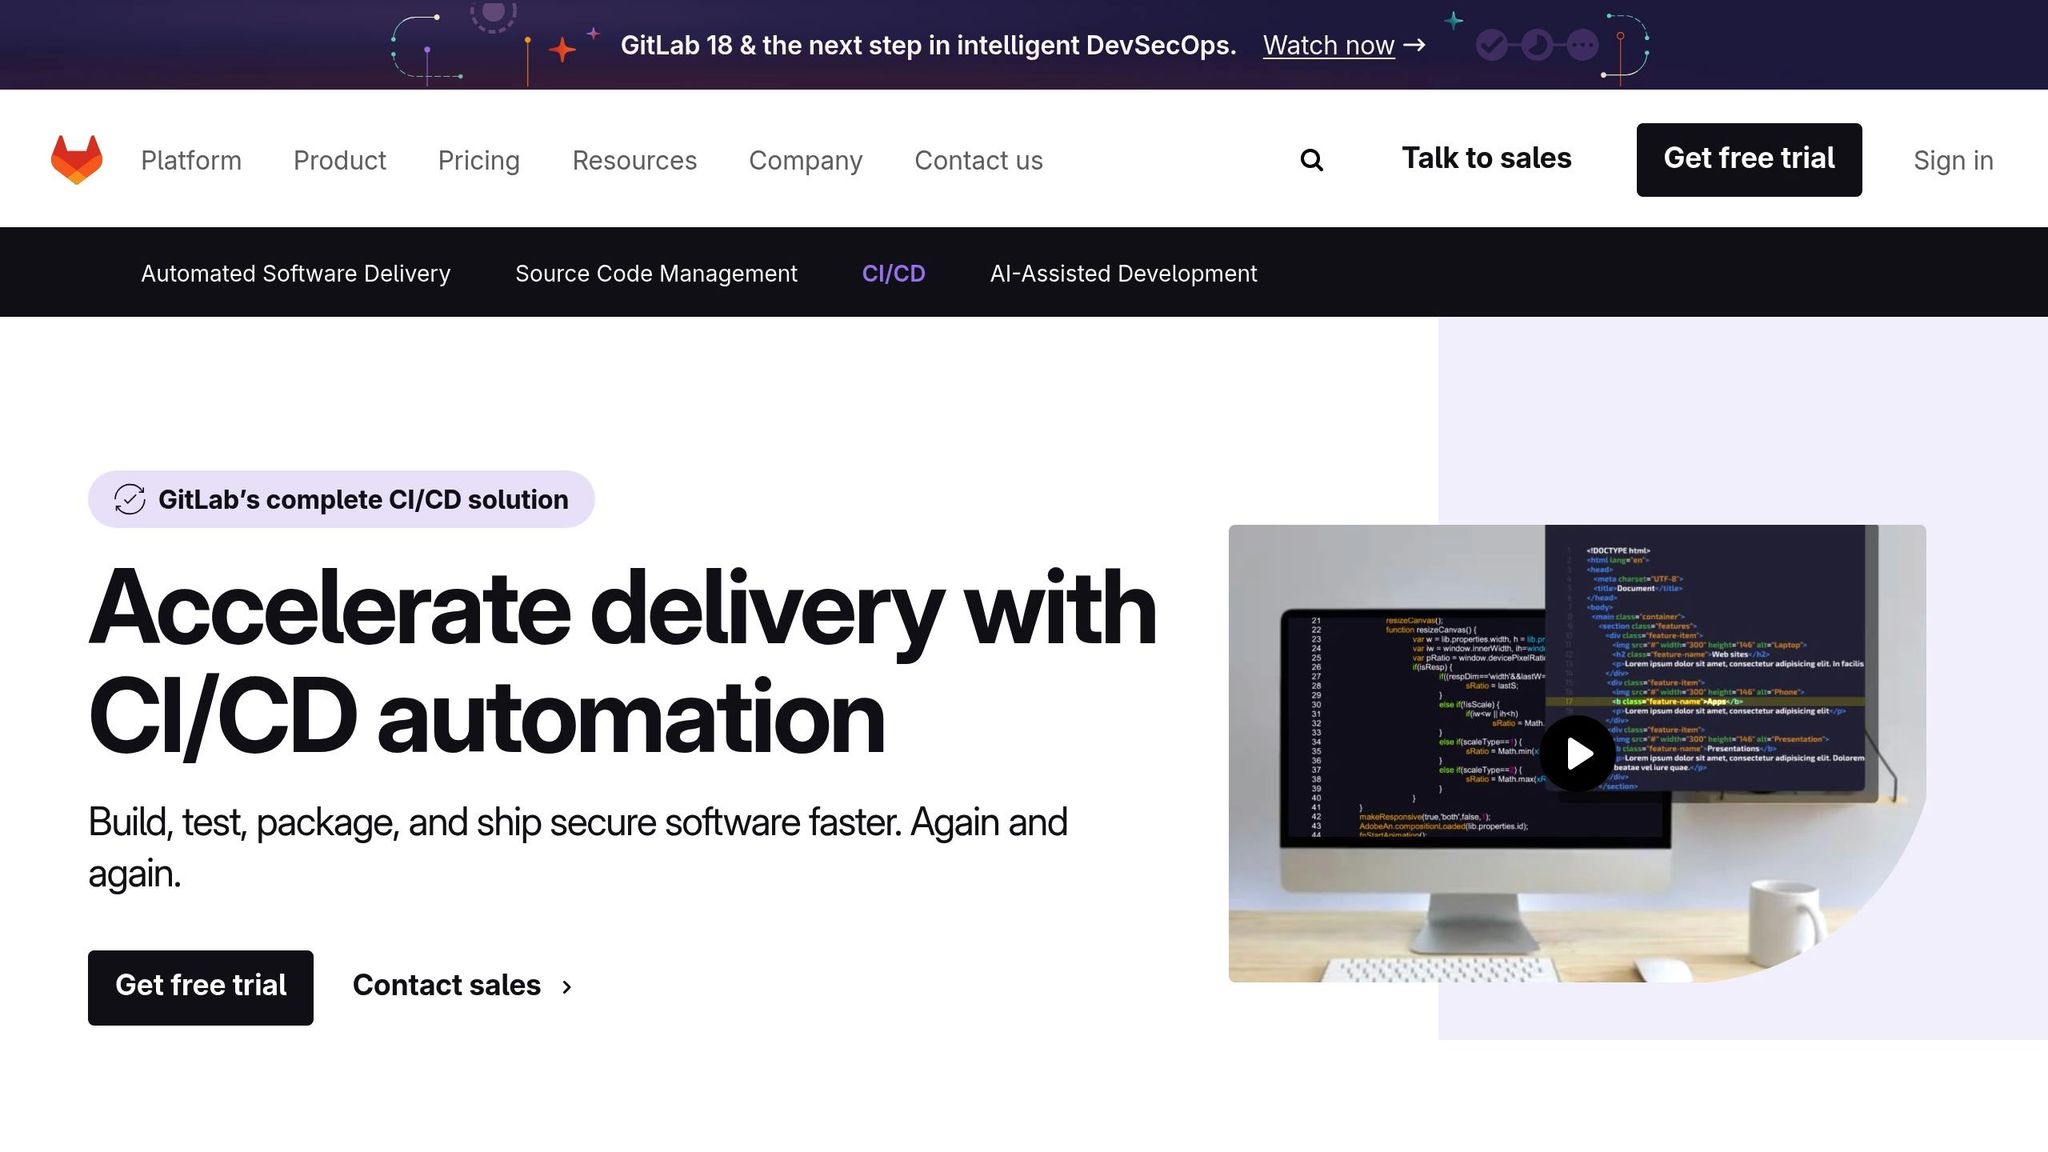Select Source Code Management tab
Image resolution: width=2048 pixels, height=1152 pixels.
tap(656, 273)
